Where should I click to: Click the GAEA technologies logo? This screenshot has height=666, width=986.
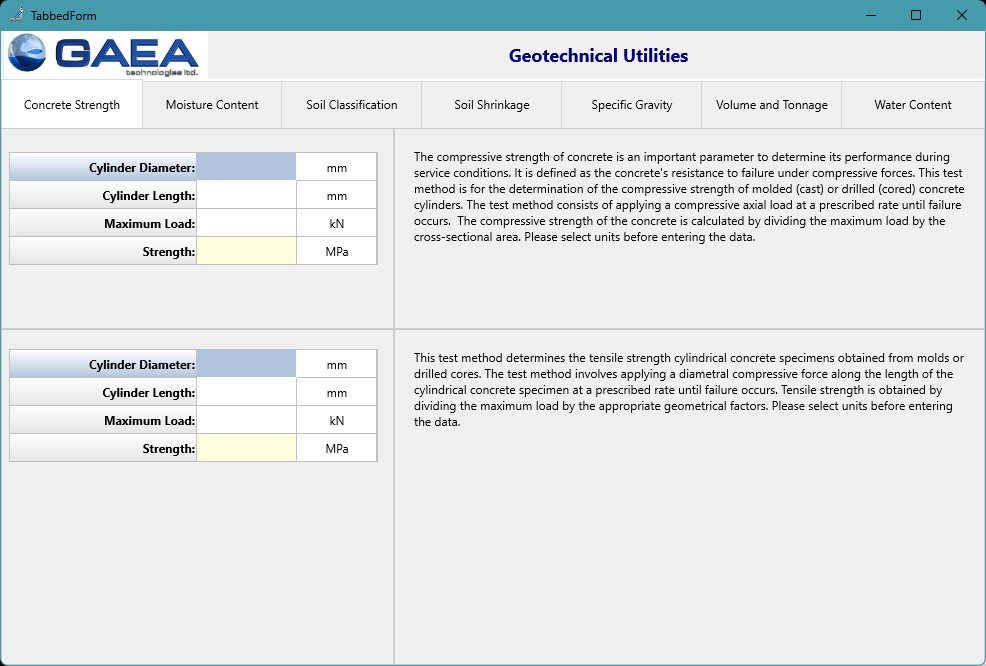[x=105, y=55]
